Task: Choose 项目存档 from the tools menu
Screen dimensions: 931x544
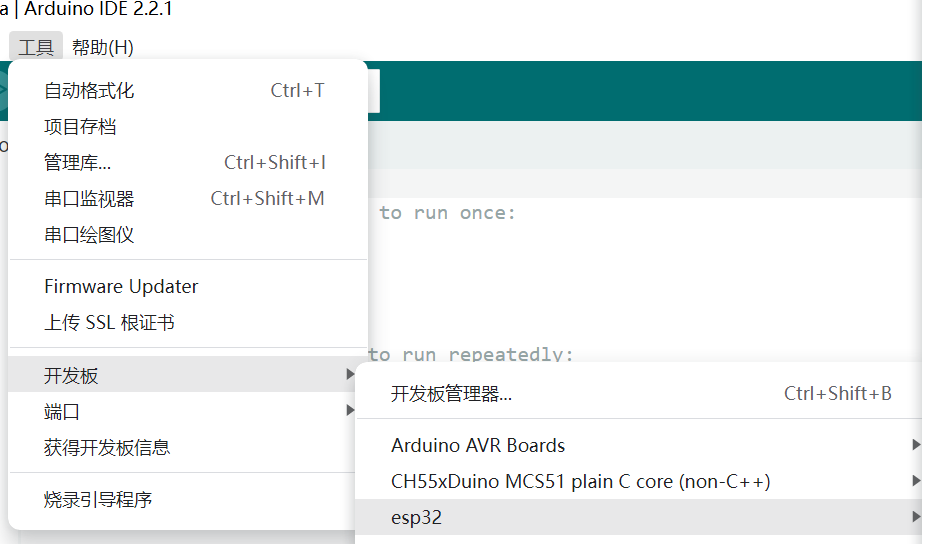Action: (188, 126)
